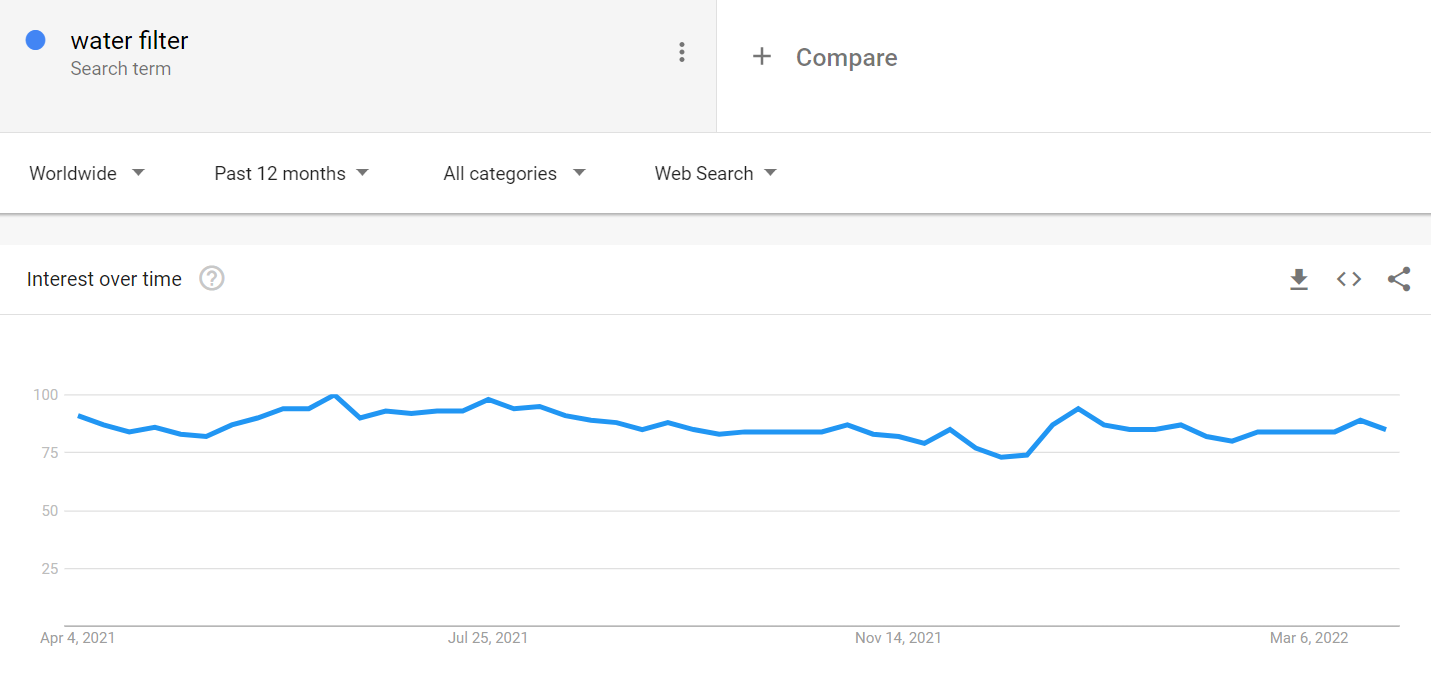Viewport: 1431px width, 698px height.
Task: Download the Interest over time CSV
Action: coord(1298,279)
